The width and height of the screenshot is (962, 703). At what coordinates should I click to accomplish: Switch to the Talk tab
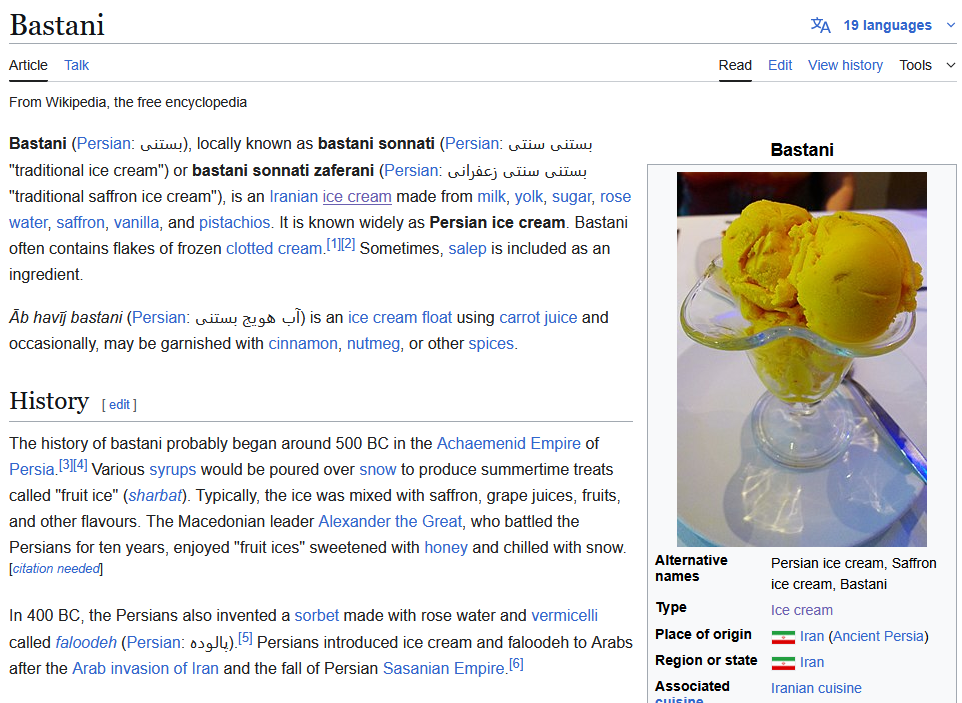(77, 65)
